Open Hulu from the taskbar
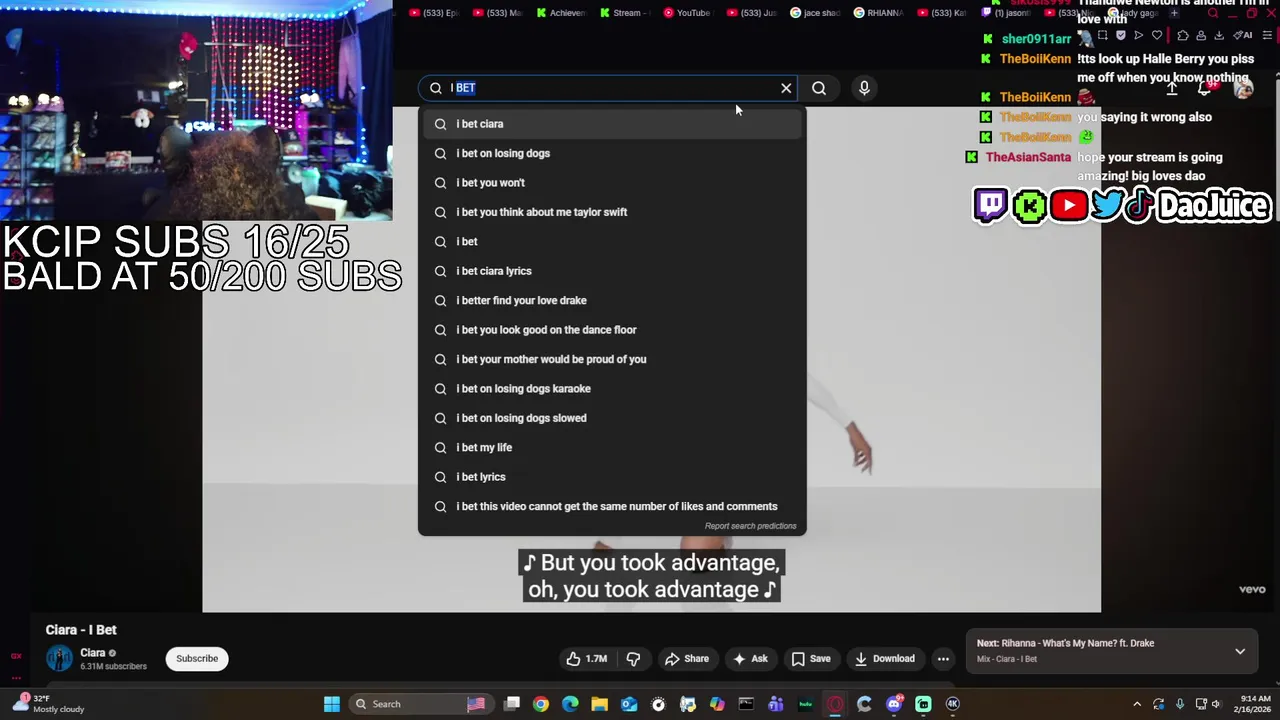 [805, 704]
